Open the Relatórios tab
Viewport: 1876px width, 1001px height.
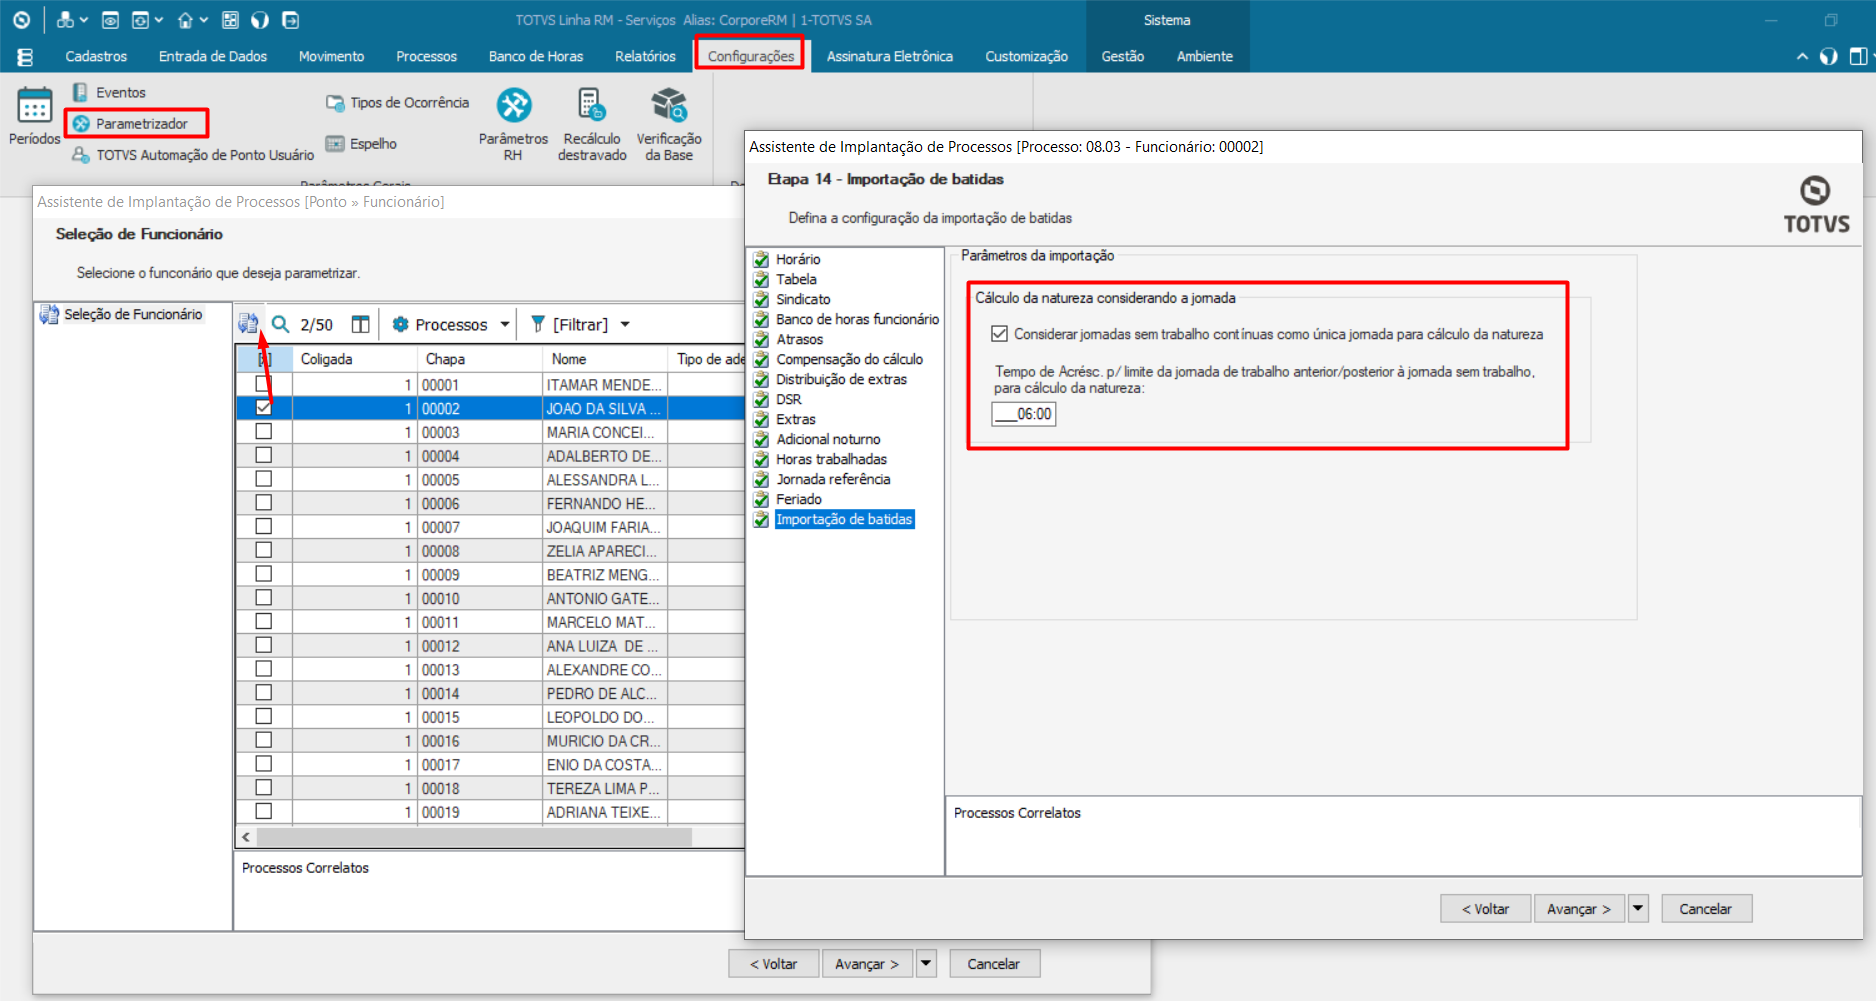[x=645, y=57]
